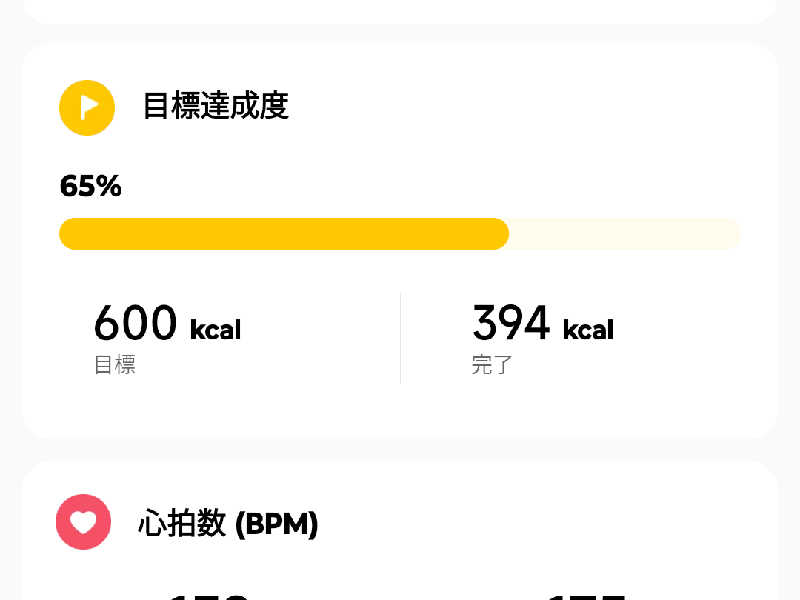Tap the kcal unit beside 394

pos(588,329)
